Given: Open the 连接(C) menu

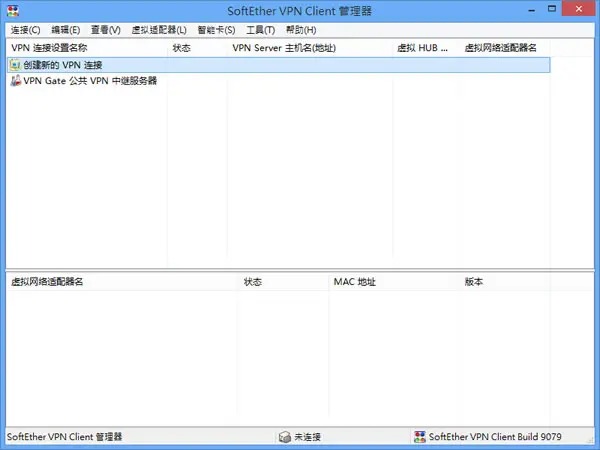Looking at the screenshot, I should pyautogui.click(x=25, y=30).
